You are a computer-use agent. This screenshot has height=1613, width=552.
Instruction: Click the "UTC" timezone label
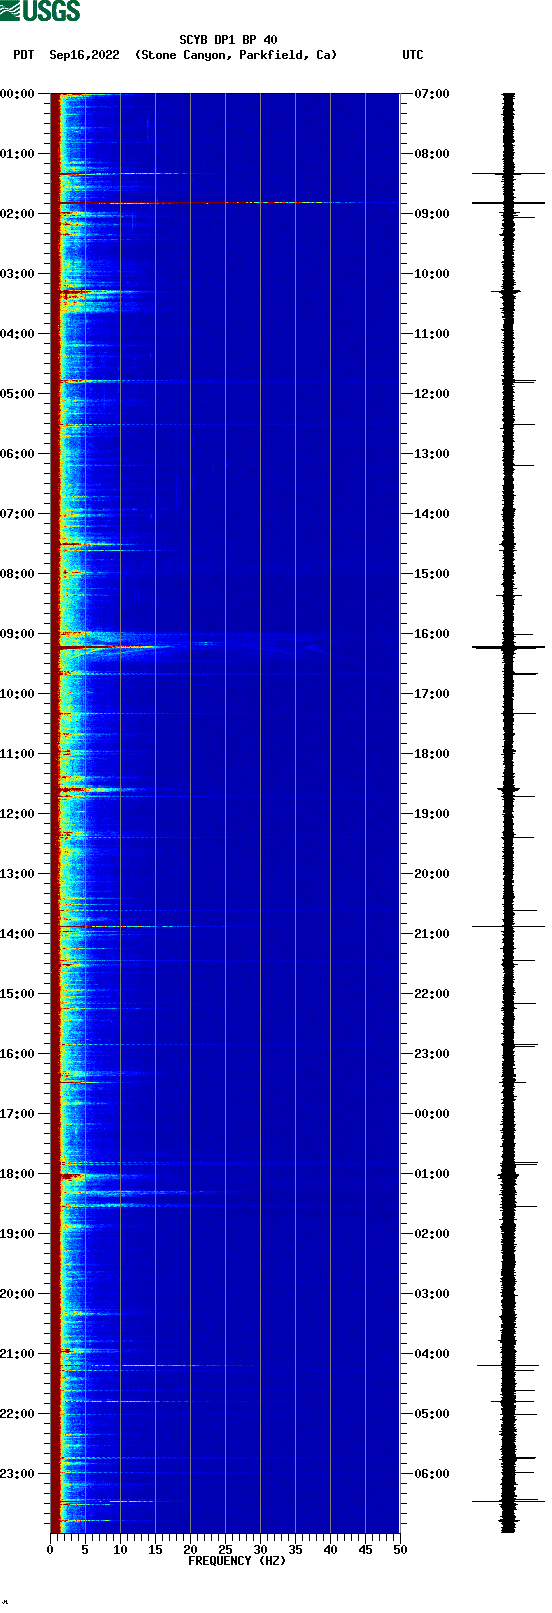pos(413,55)
